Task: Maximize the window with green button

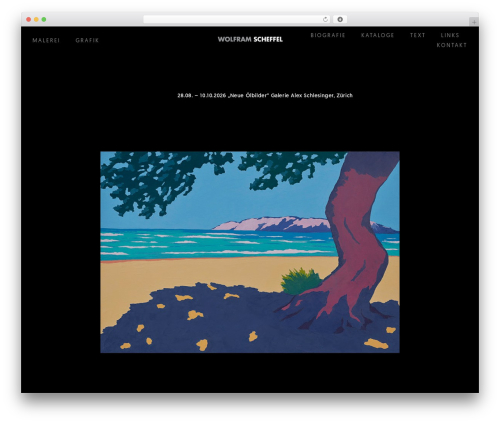Action: click(x=44, y=19)
